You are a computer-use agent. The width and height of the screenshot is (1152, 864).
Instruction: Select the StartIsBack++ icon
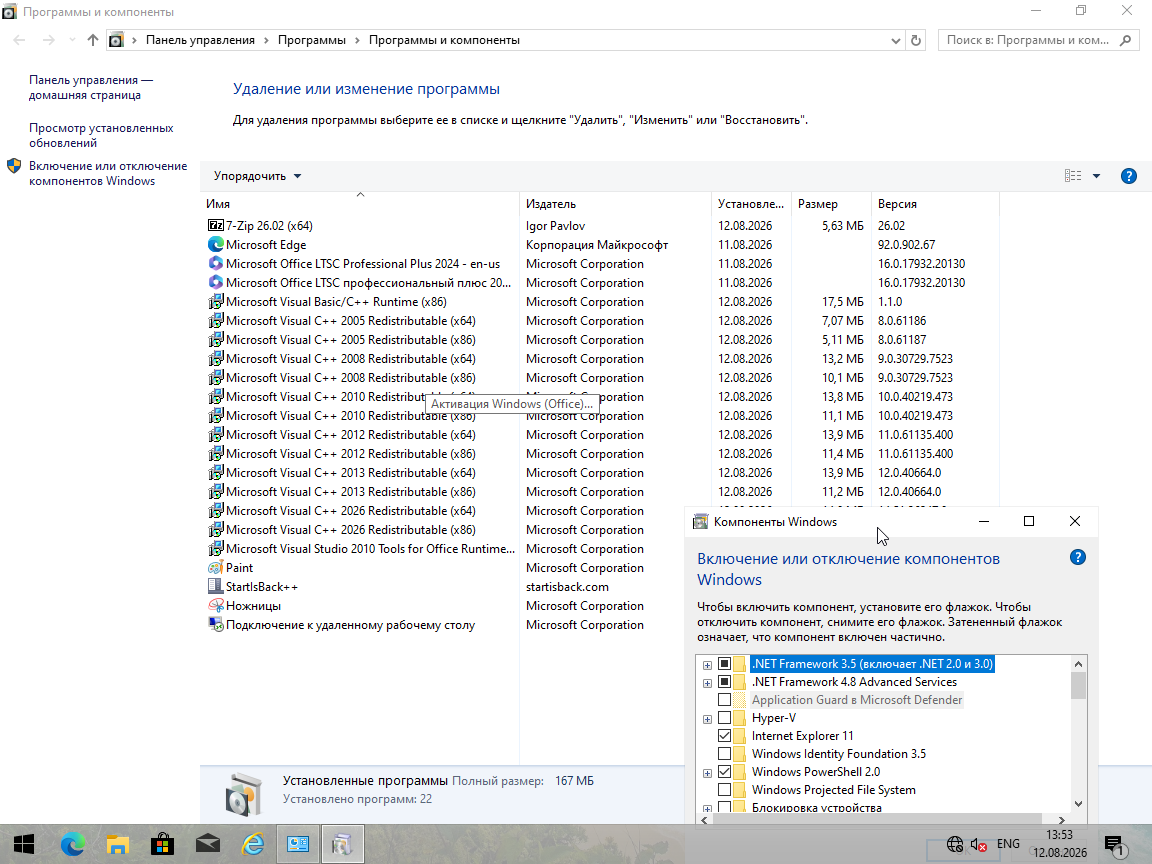click(215, 586)
